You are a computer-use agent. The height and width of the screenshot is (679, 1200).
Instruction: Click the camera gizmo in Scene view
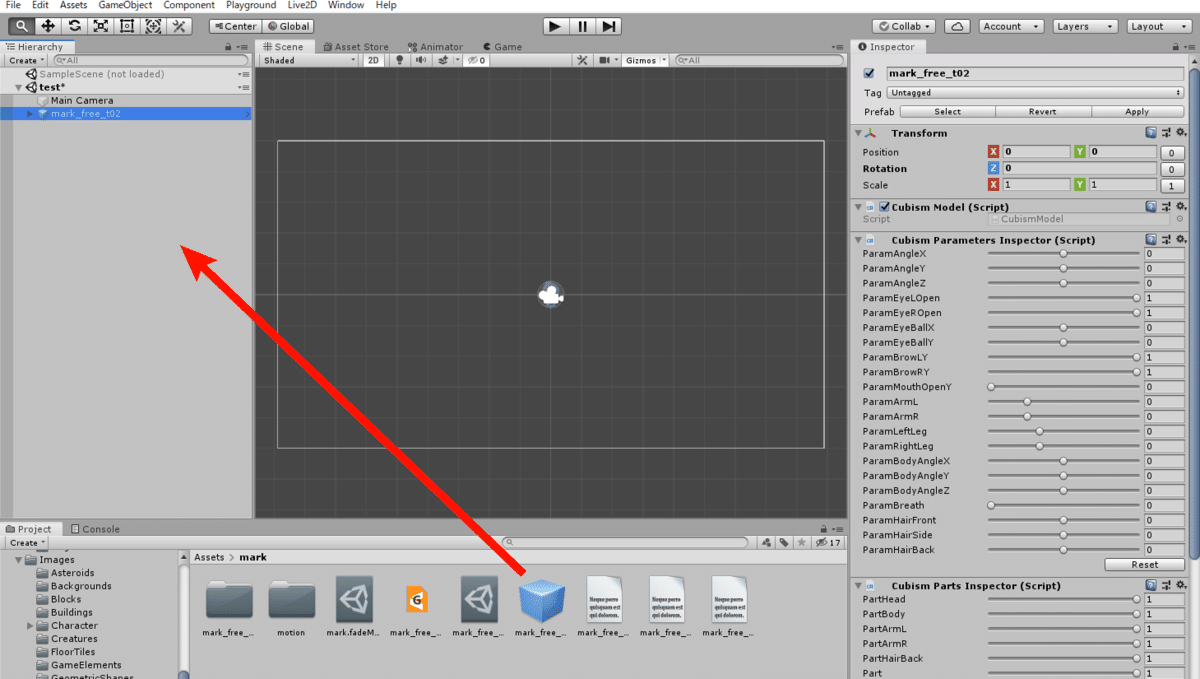pyautogui.click(x=550, y=295)
